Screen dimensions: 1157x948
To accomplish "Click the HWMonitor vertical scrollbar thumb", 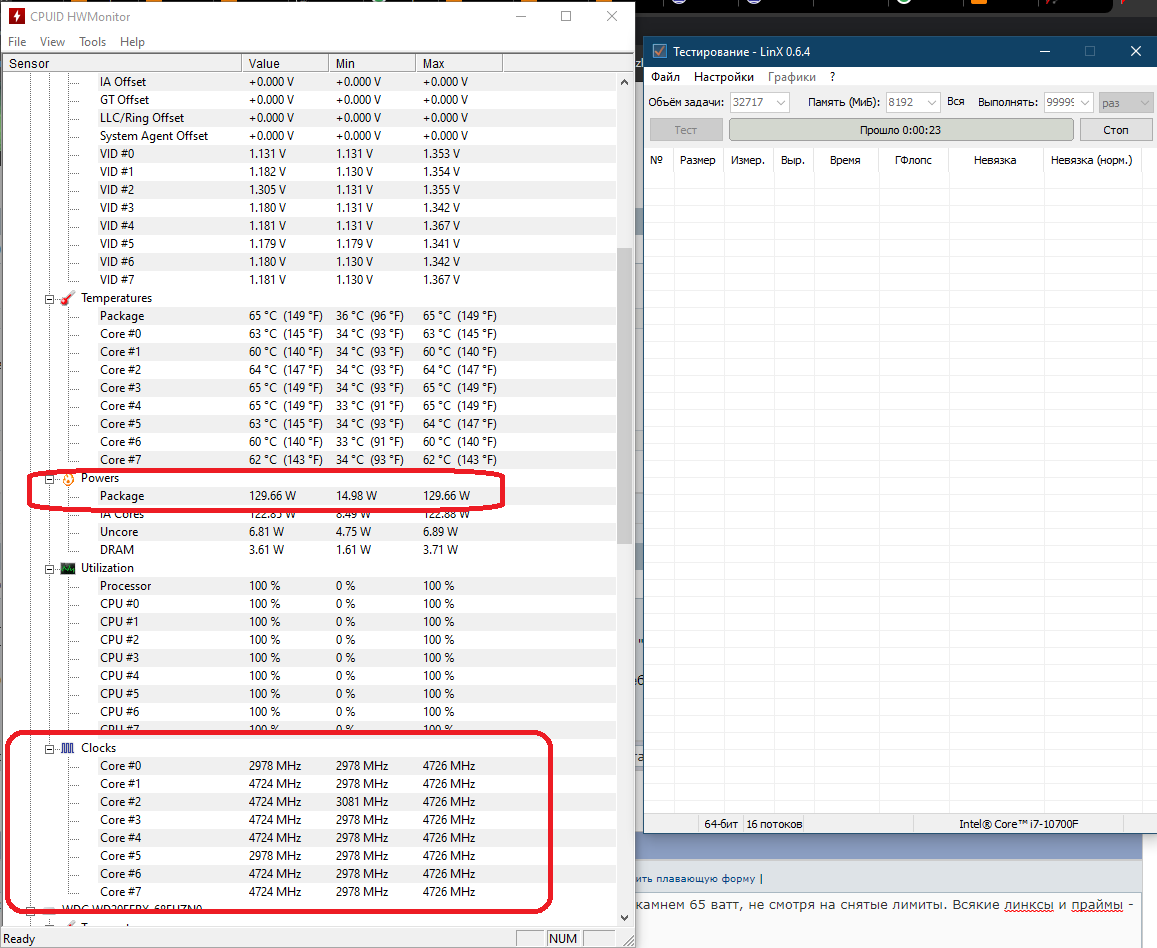I will pyautogui.click(x=624, y=395).
